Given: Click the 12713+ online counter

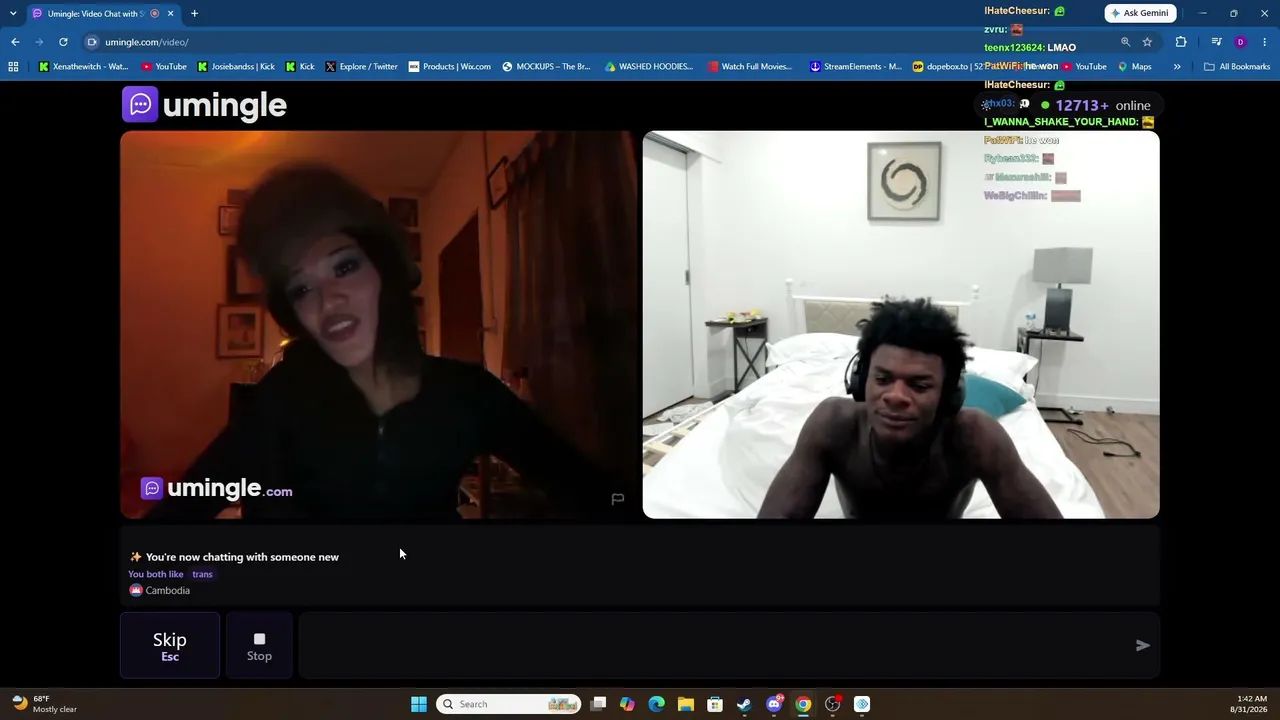Looking at the screenshot, I should click(1096, 105).
